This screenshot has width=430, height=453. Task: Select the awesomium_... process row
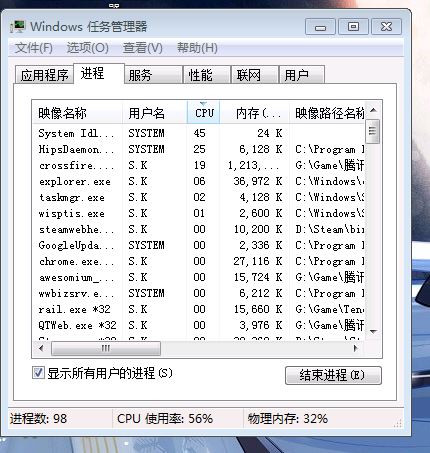pyautogui.click(x=198, y=277)
